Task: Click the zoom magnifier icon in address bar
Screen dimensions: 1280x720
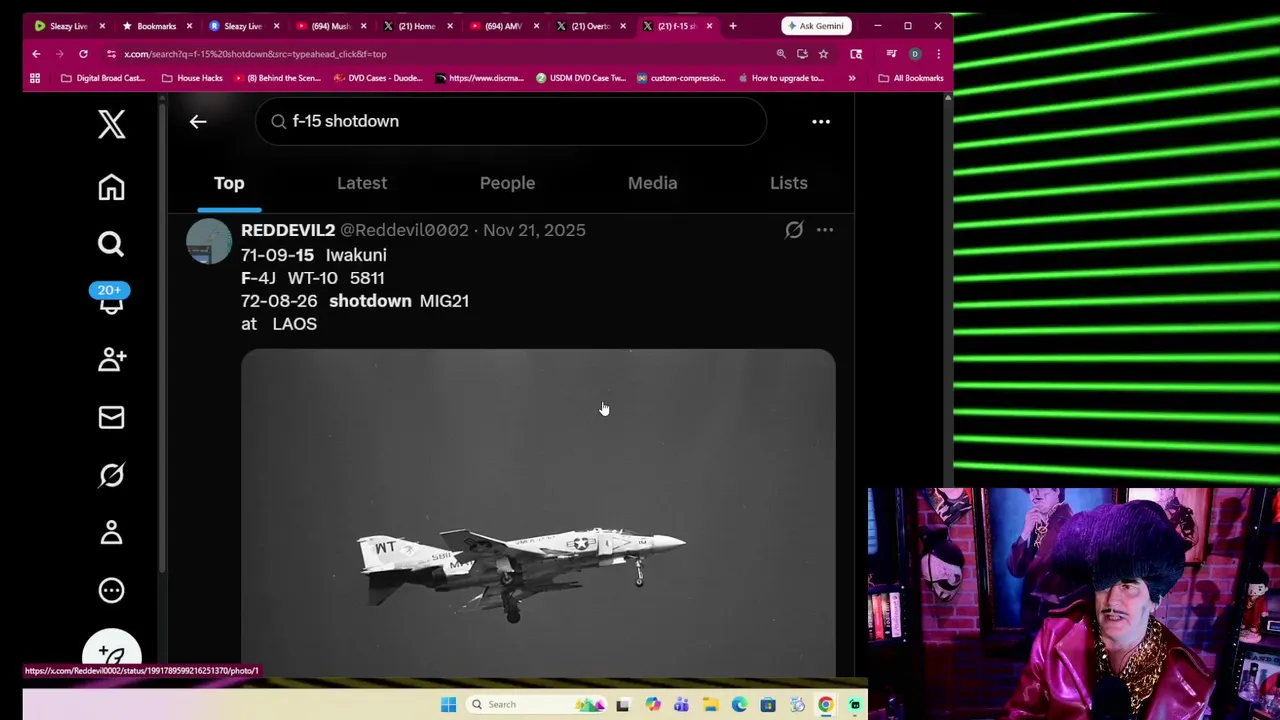Action: click(x=781, y=54)
